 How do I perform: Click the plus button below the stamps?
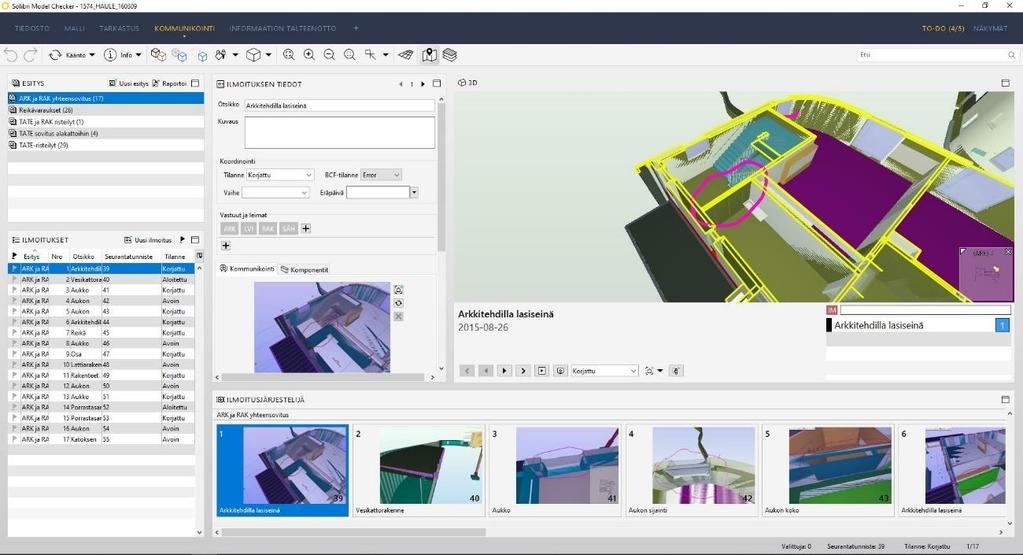226,246
